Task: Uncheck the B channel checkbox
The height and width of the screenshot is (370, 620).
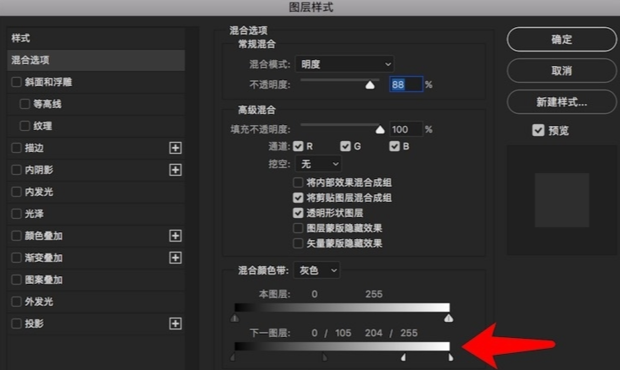Action: [x=394, y=146]
